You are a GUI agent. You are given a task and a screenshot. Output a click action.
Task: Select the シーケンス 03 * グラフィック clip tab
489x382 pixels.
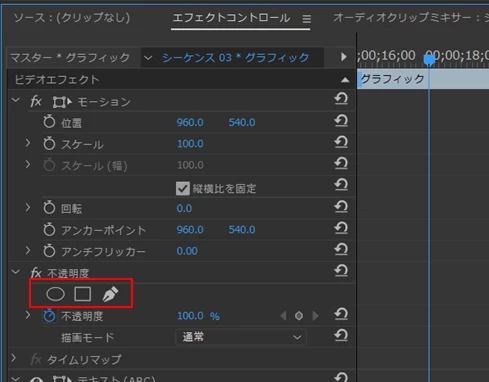(x=236, y=58)
